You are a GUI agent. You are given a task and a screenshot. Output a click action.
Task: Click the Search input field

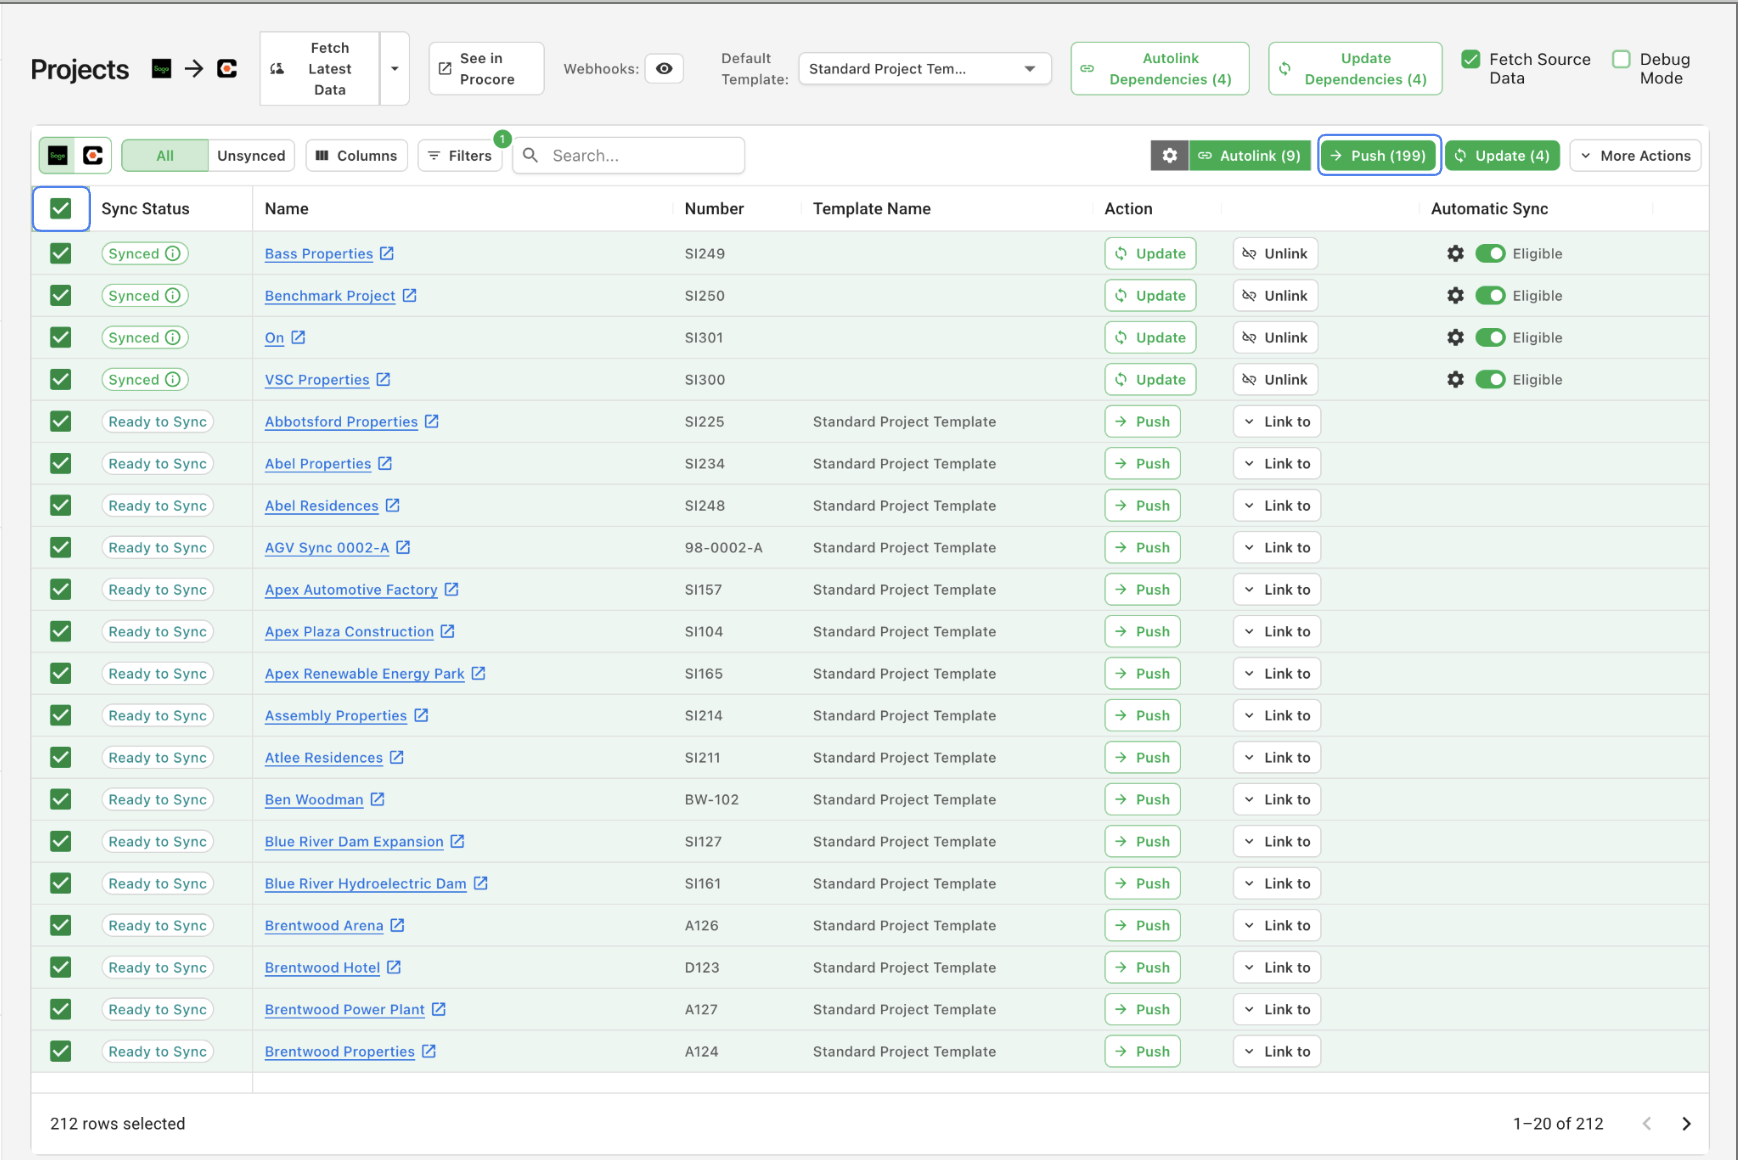pos(640,156)
